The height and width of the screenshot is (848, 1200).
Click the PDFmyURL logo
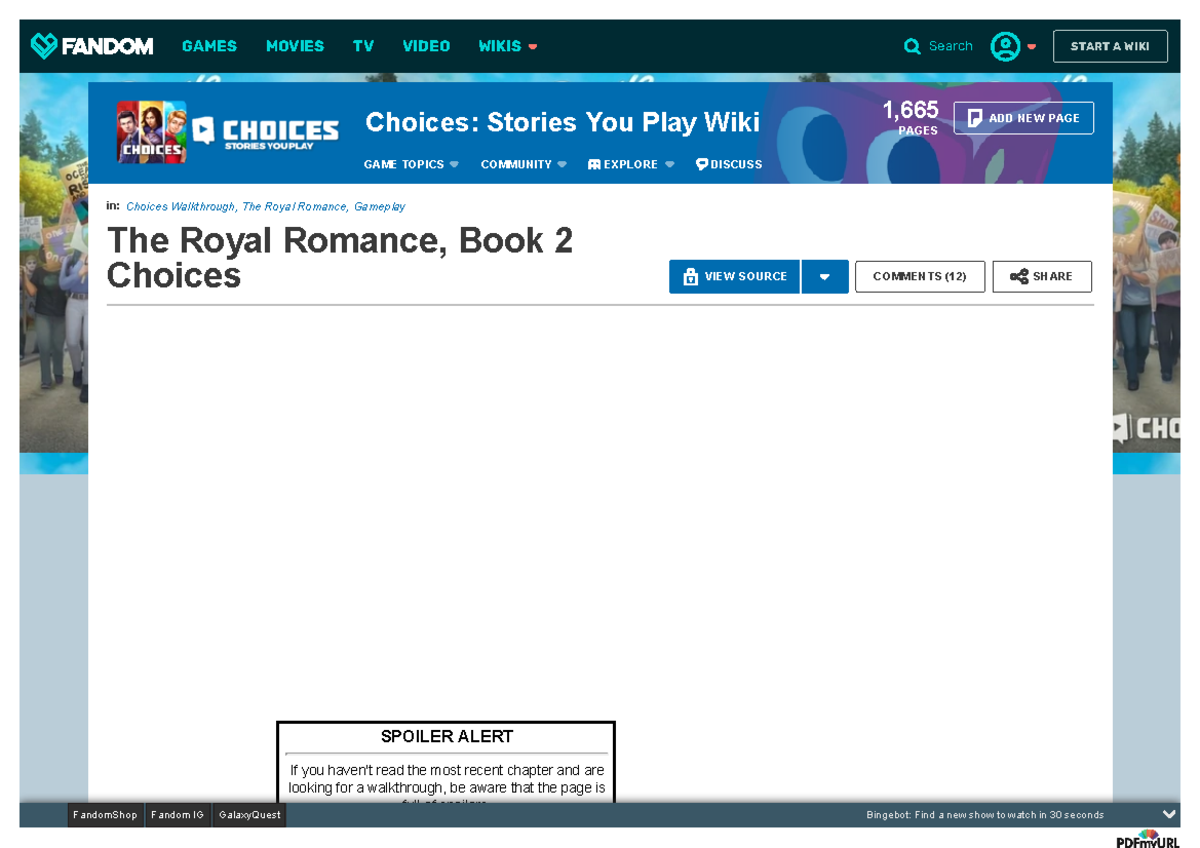click(1148, 839)
